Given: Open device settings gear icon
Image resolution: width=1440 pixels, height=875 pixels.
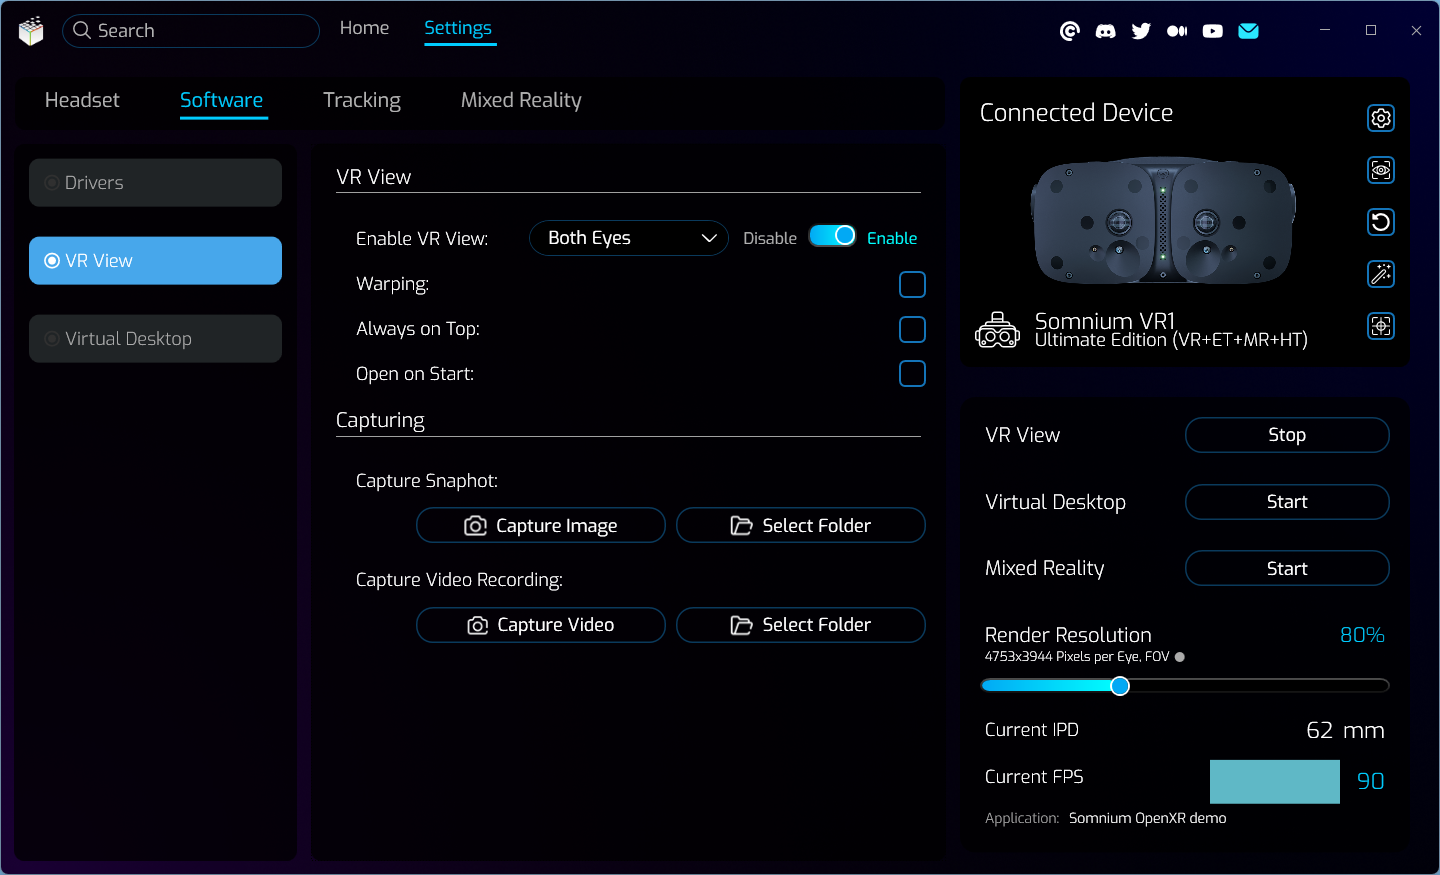Looking at the screenshot, I should click(1380, 118).
